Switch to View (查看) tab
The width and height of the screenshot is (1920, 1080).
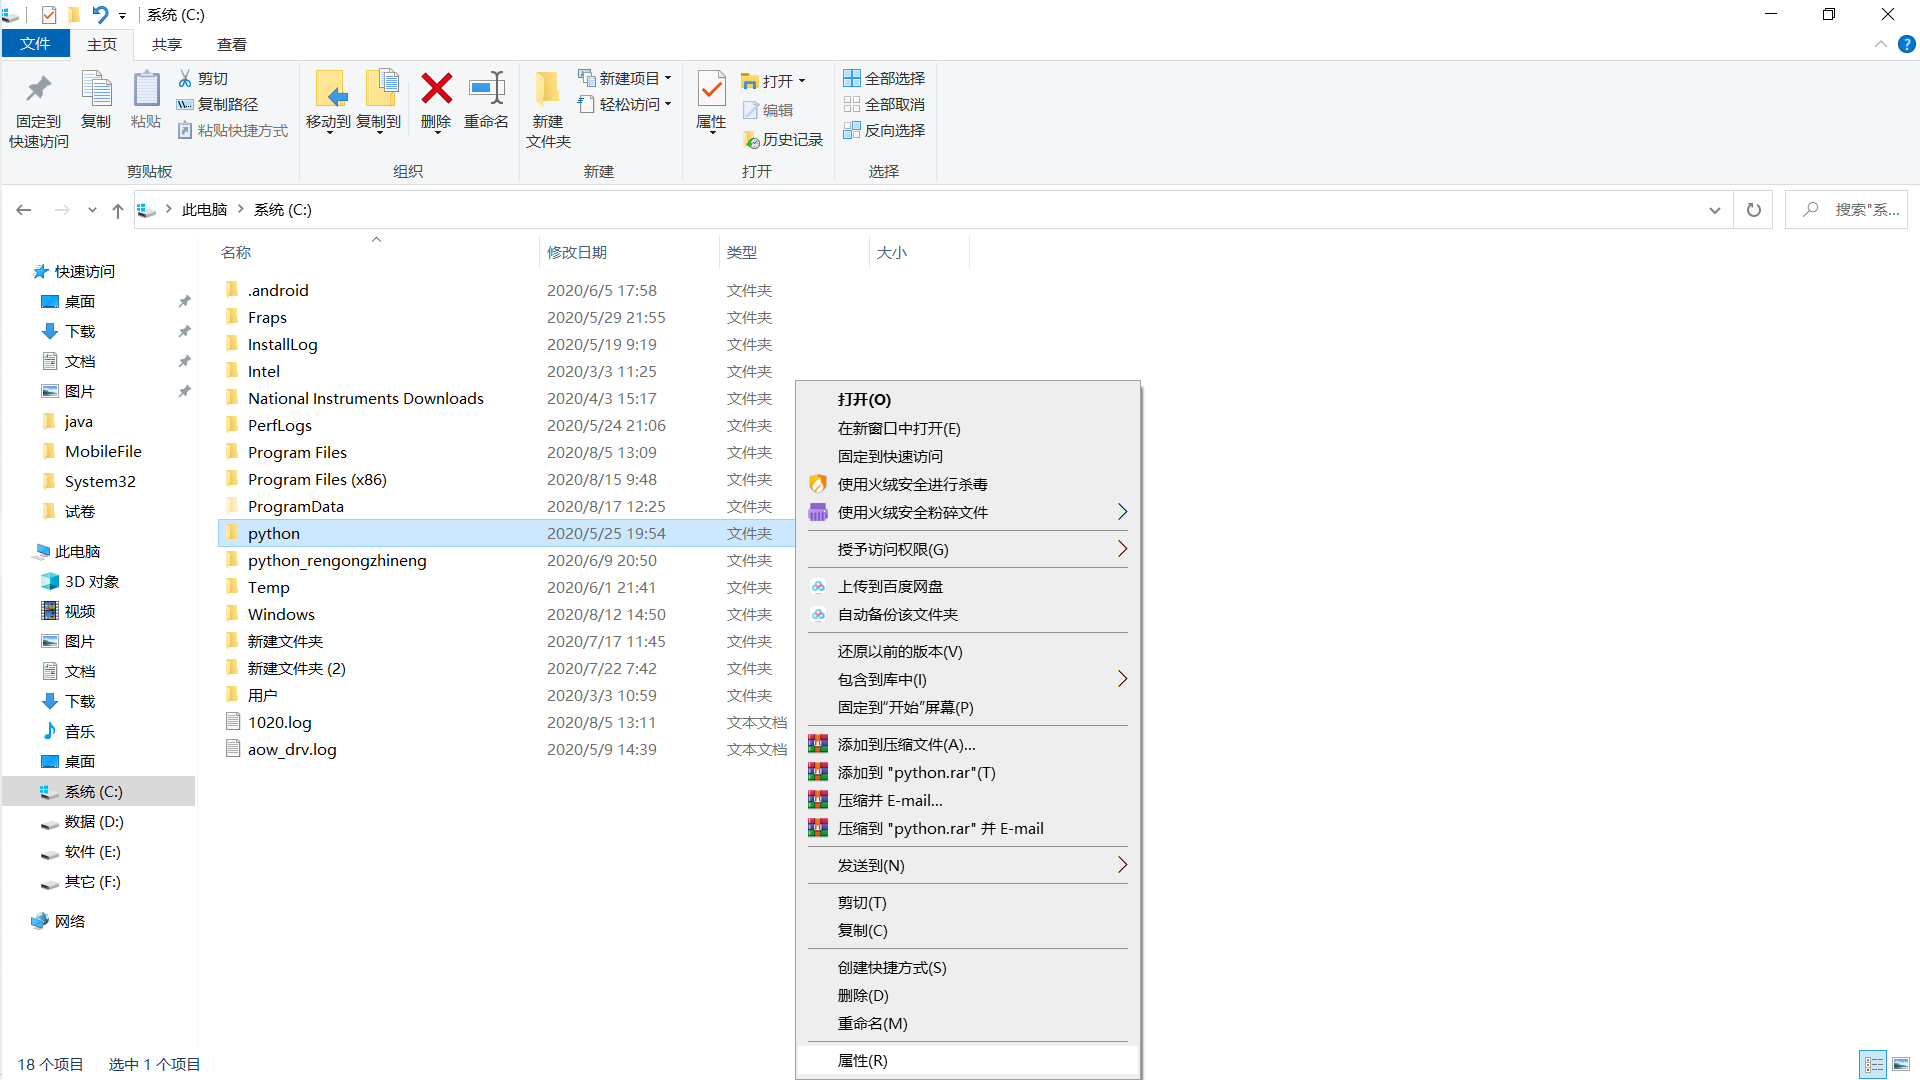(232, 44)
